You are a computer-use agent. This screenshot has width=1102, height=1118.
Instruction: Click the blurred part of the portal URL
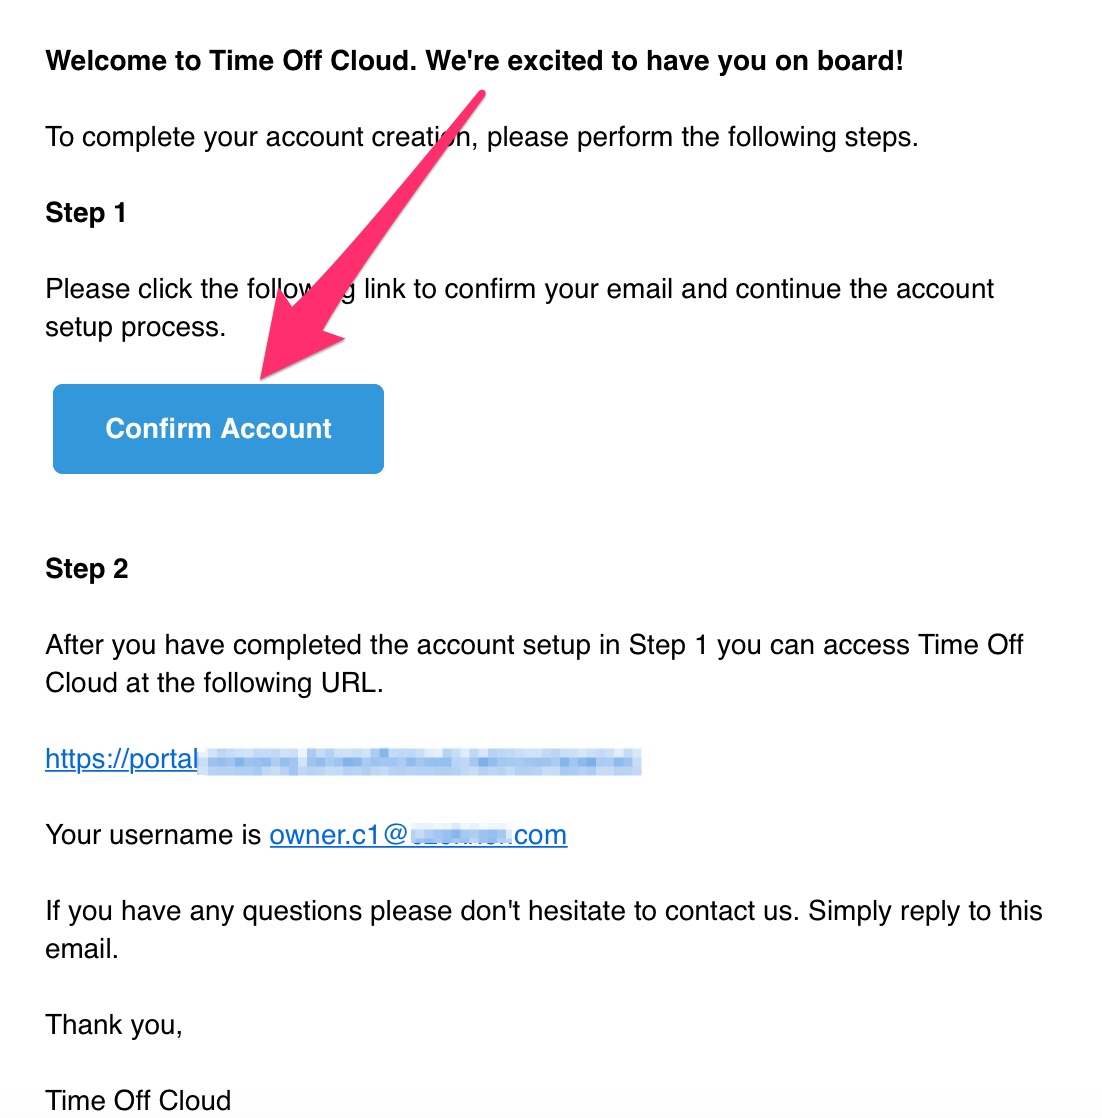[x=420, y=760]
